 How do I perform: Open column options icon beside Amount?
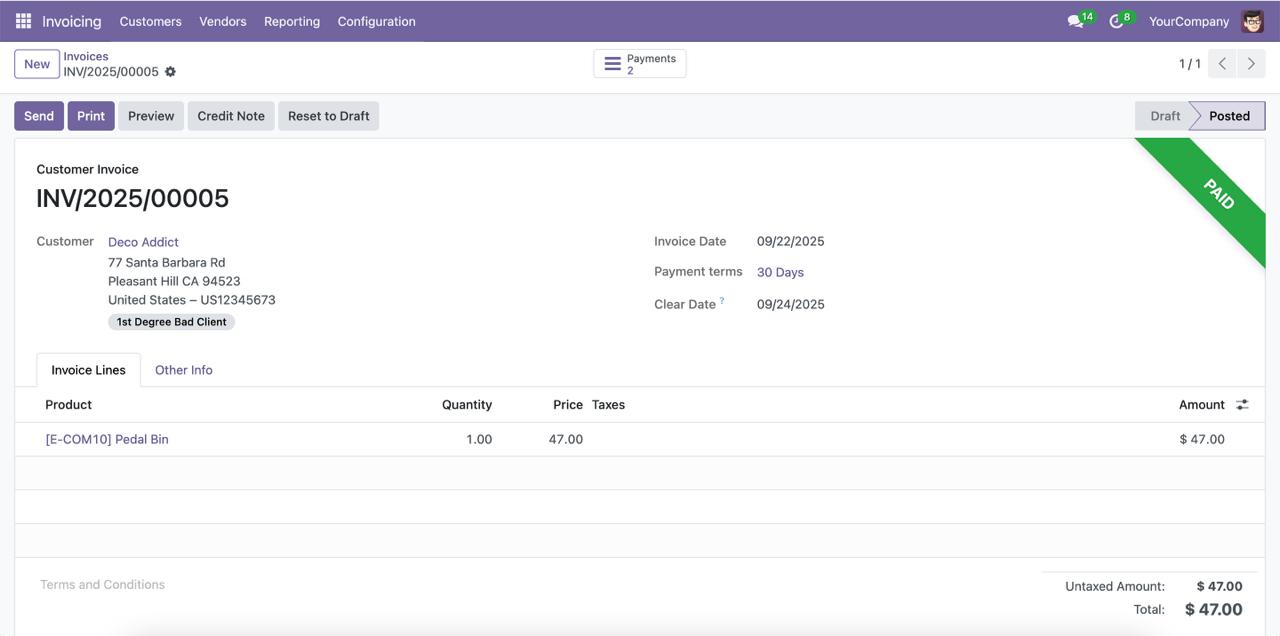pos(1242,405)
